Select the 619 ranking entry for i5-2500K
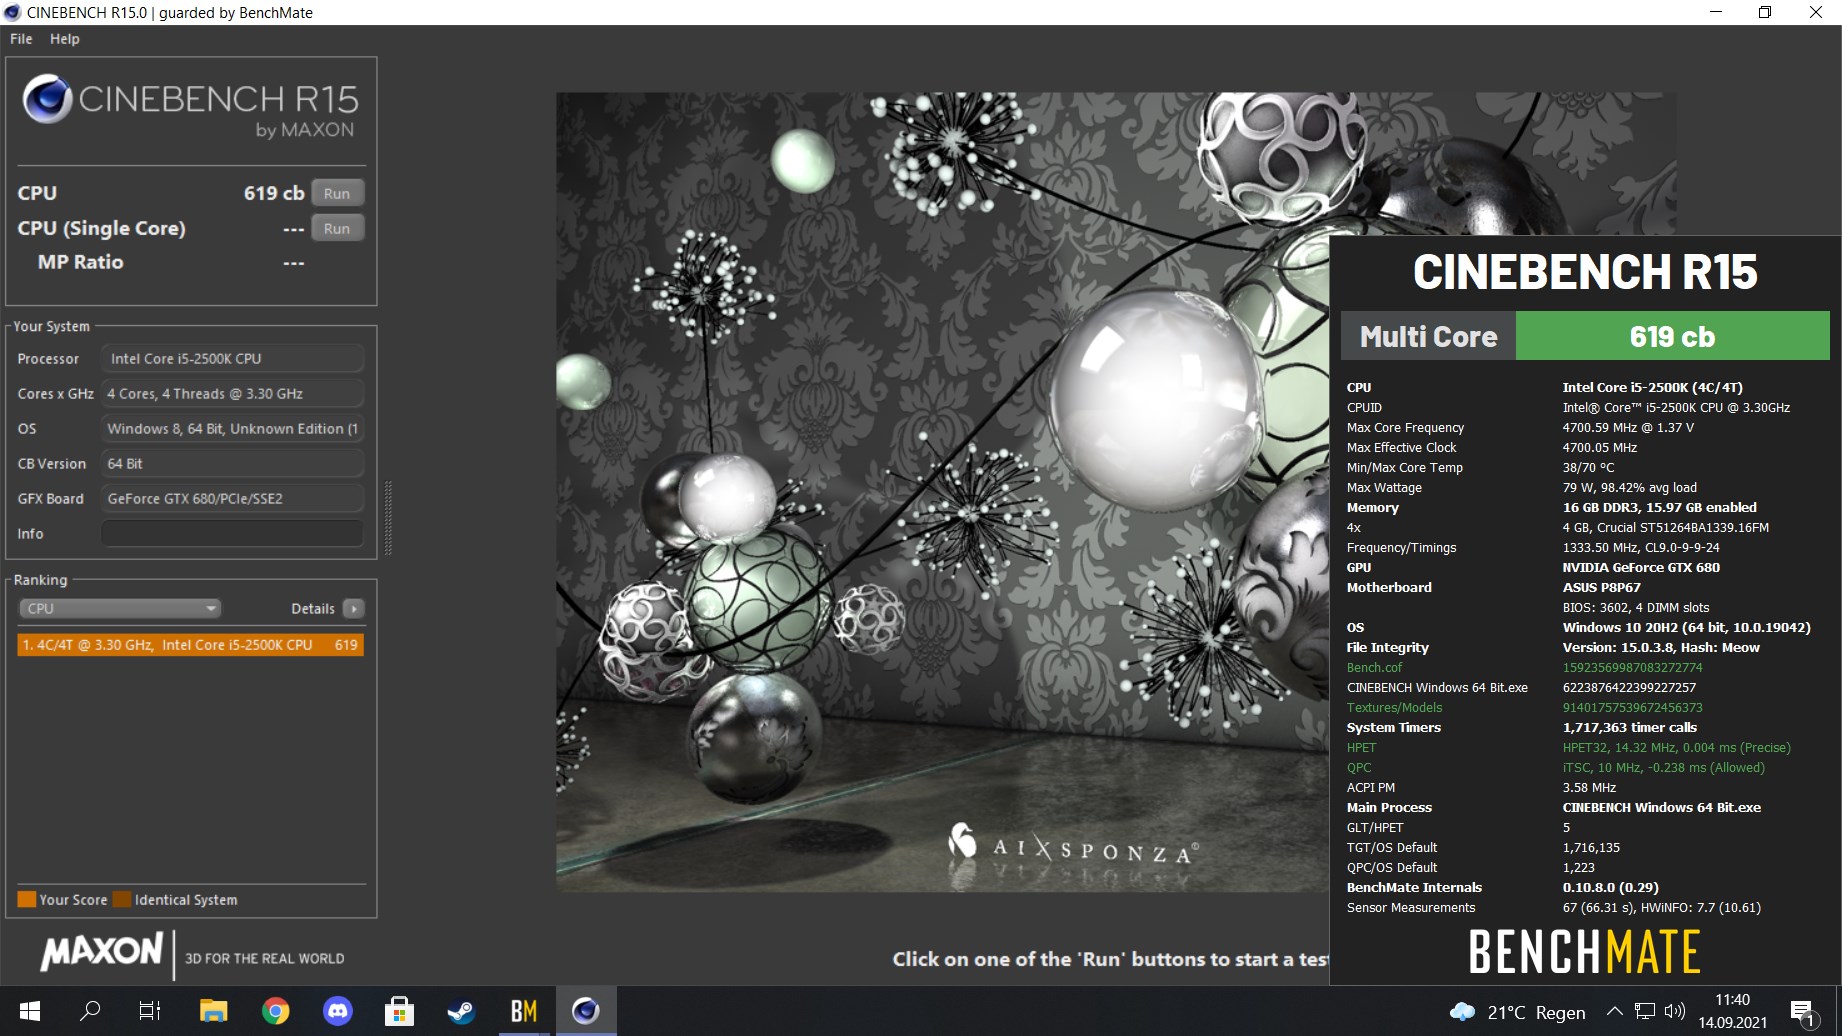The width and height of the screenshot is (1842, 1036). point(190,645)
